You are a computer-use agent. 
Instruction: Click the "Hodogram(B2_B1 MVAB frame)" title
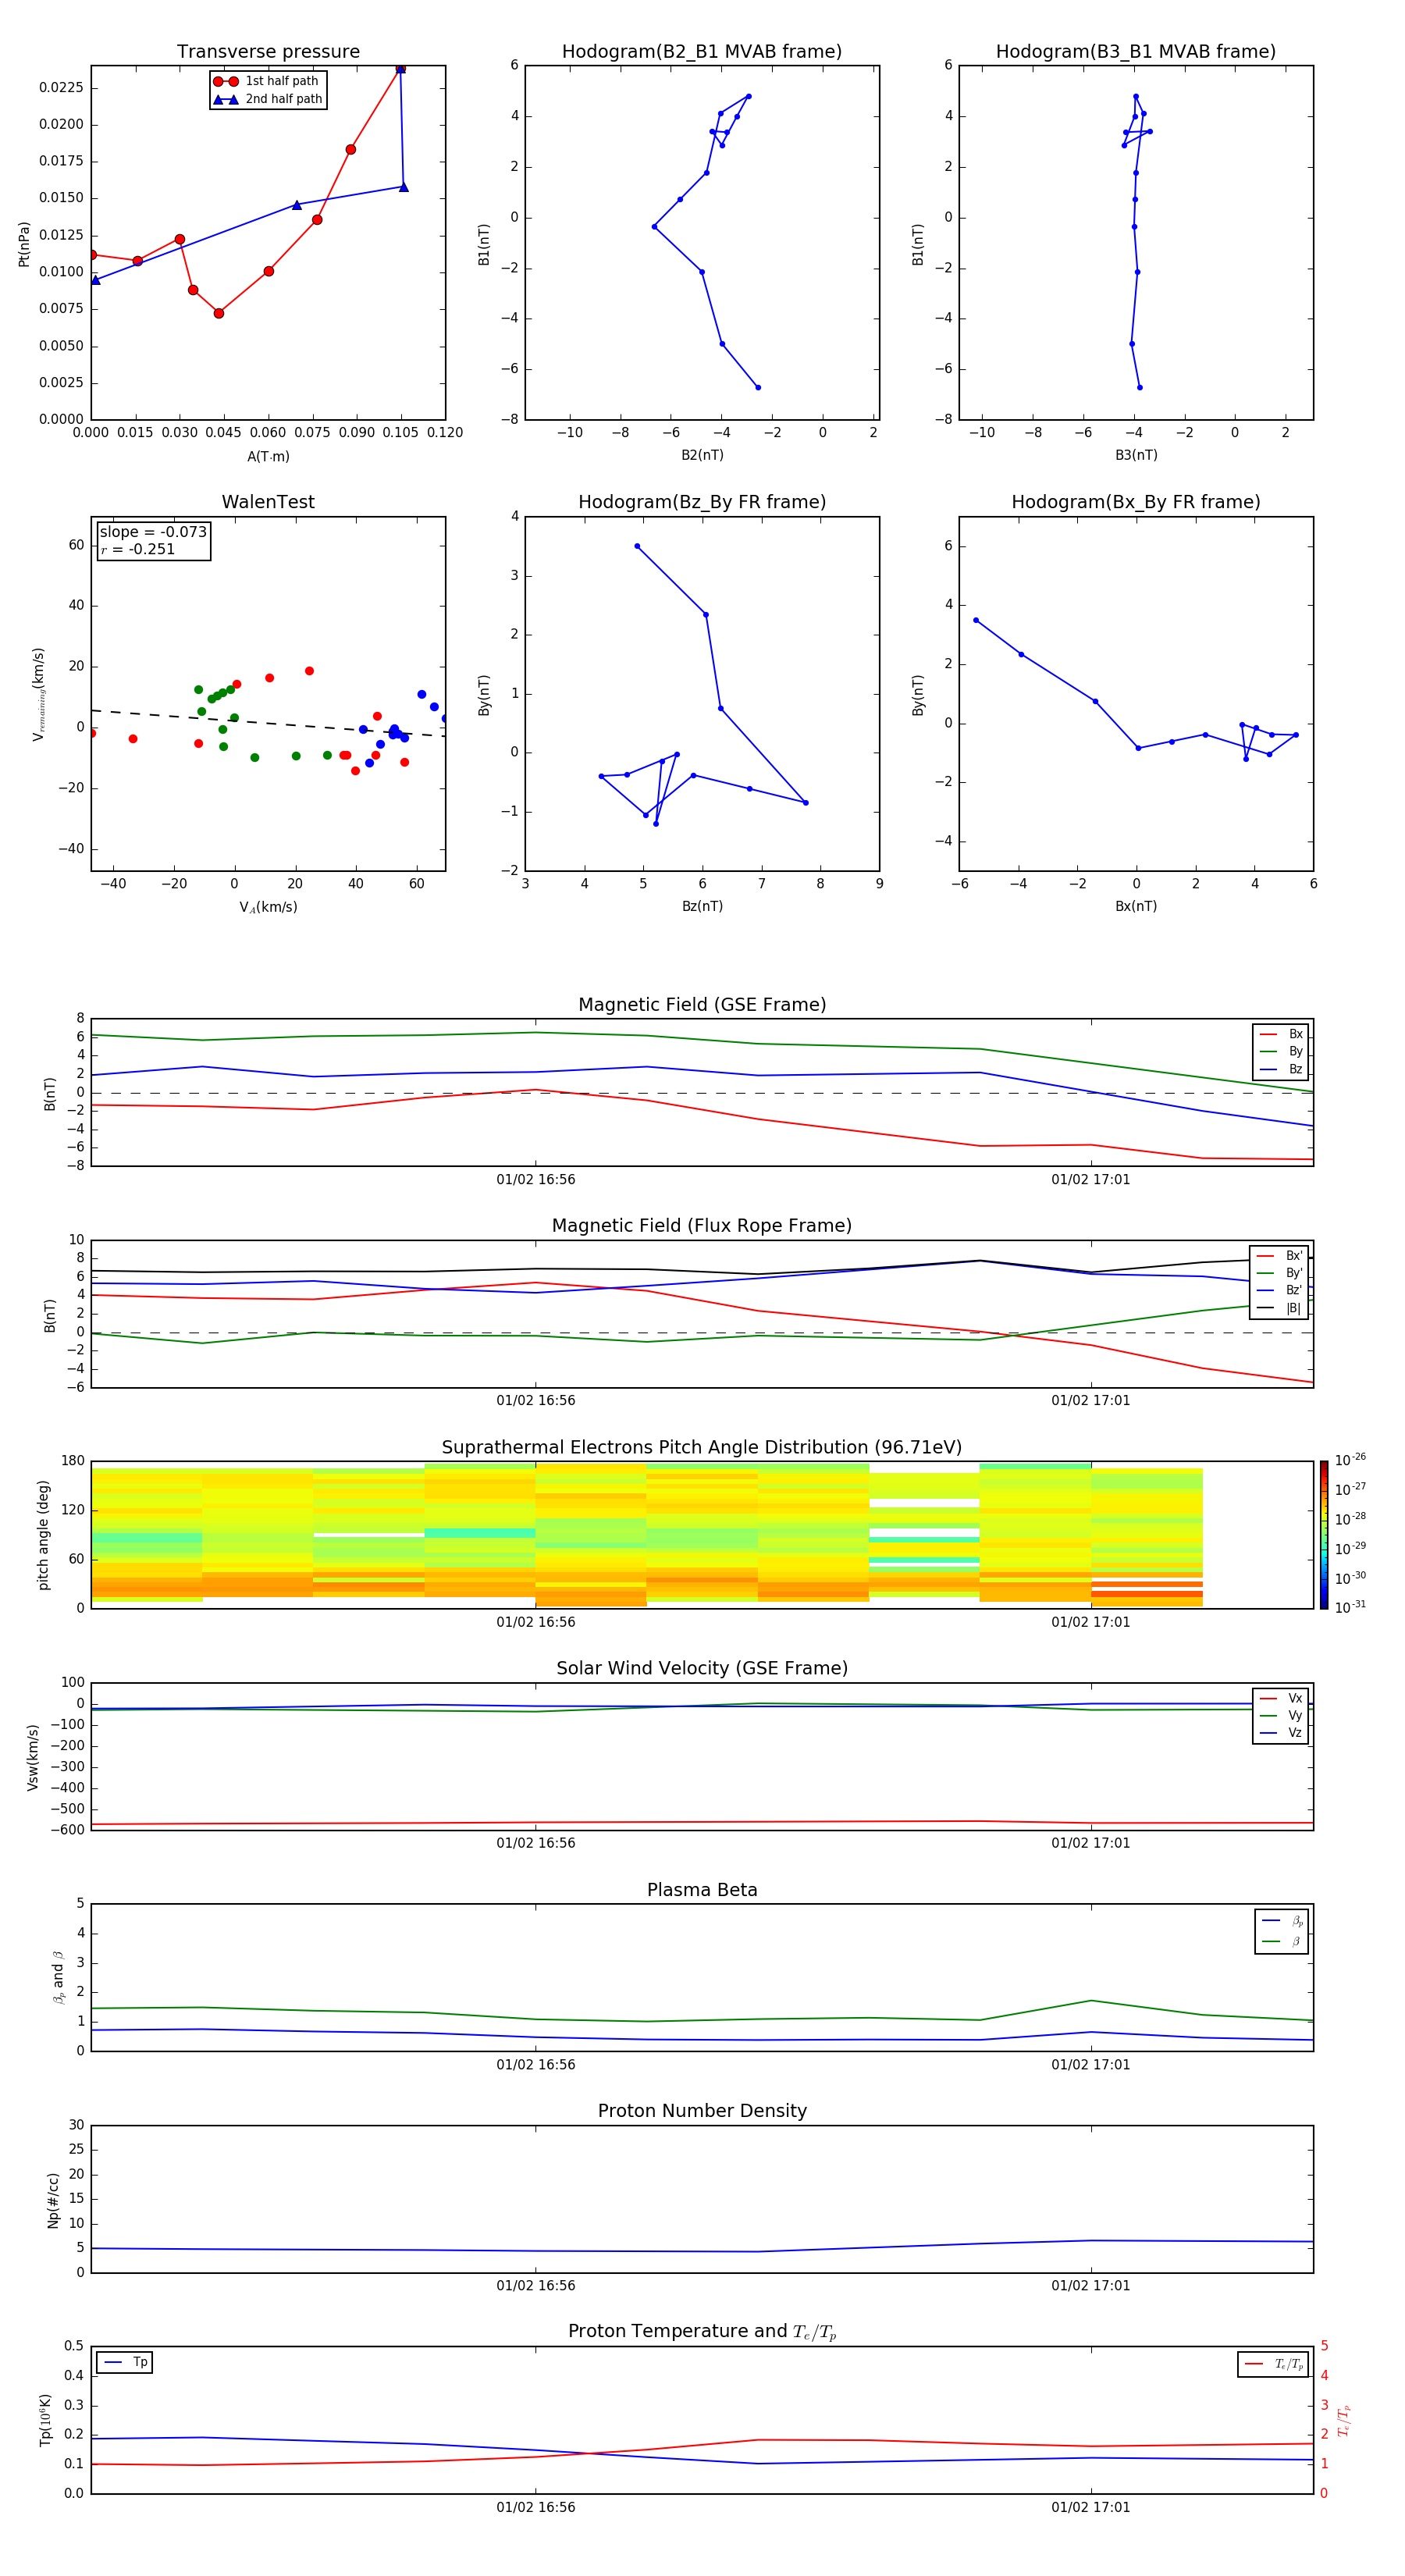coord(702,52)
